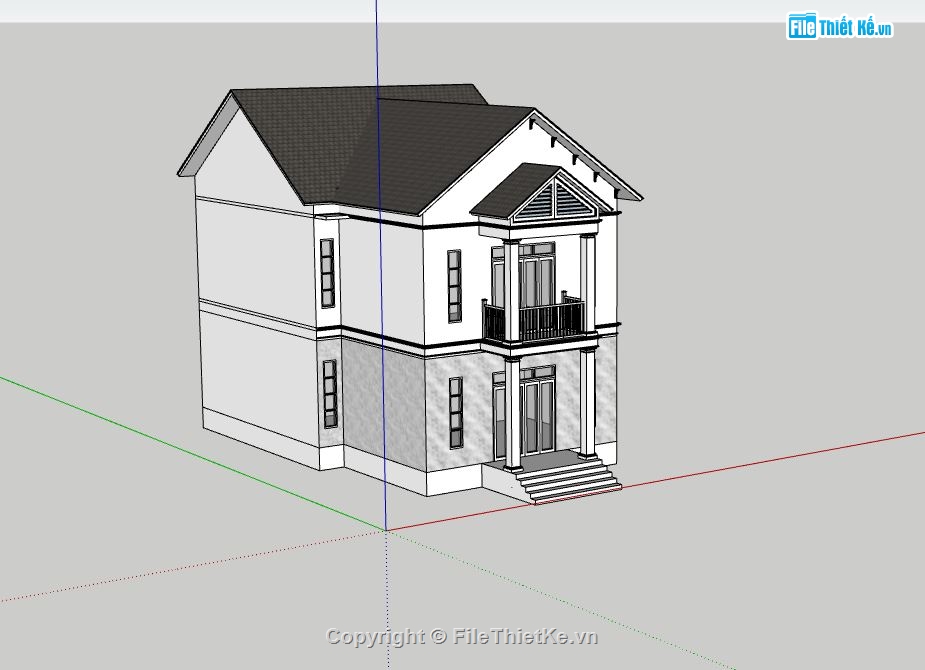The width and height of the screenshot is (925, 670).
Task: Click the axes origin where the colored axes meet
Action: pyautogui.click(x=386, y=530)
